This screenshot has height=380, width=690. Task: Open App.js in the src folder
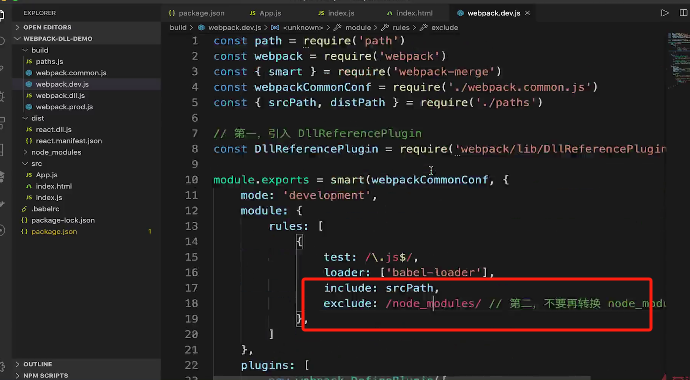[x=47, y=175]
